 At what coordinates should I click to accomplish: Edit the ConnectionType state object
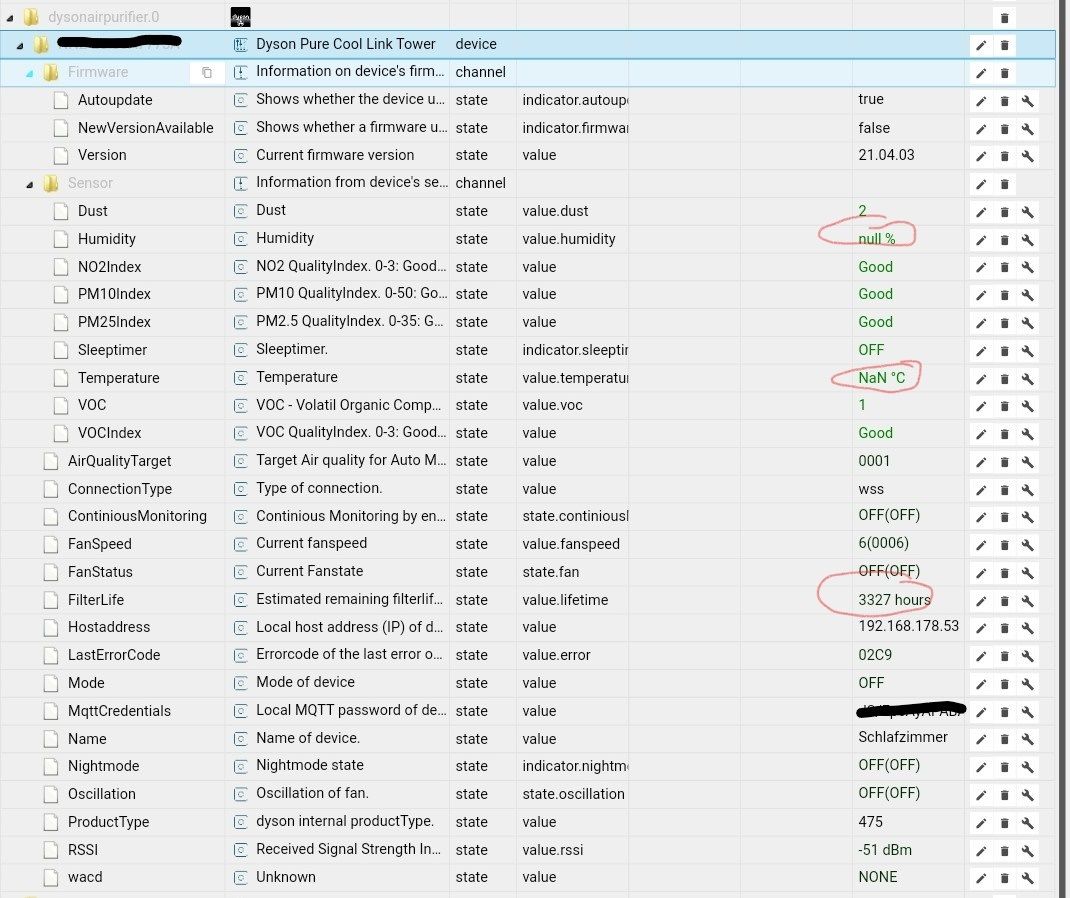(981, 490)
